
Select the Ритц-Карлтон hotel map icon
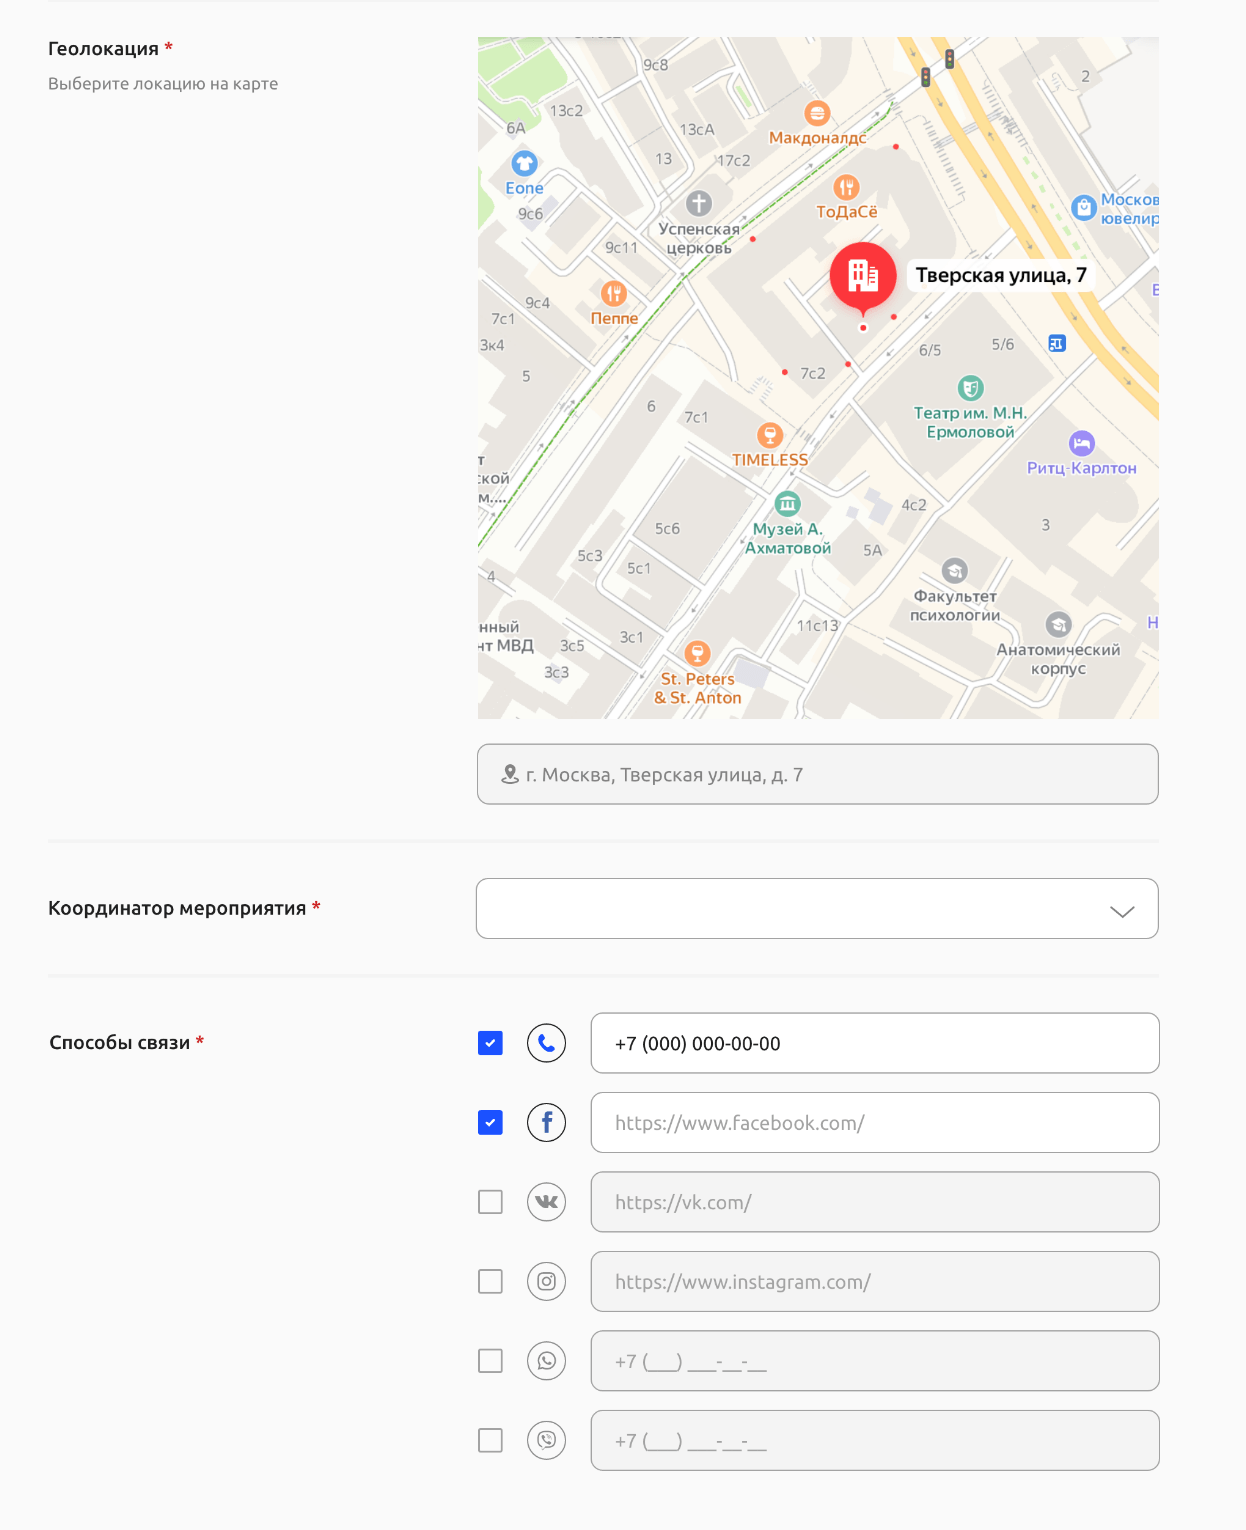pos(1081,443)
